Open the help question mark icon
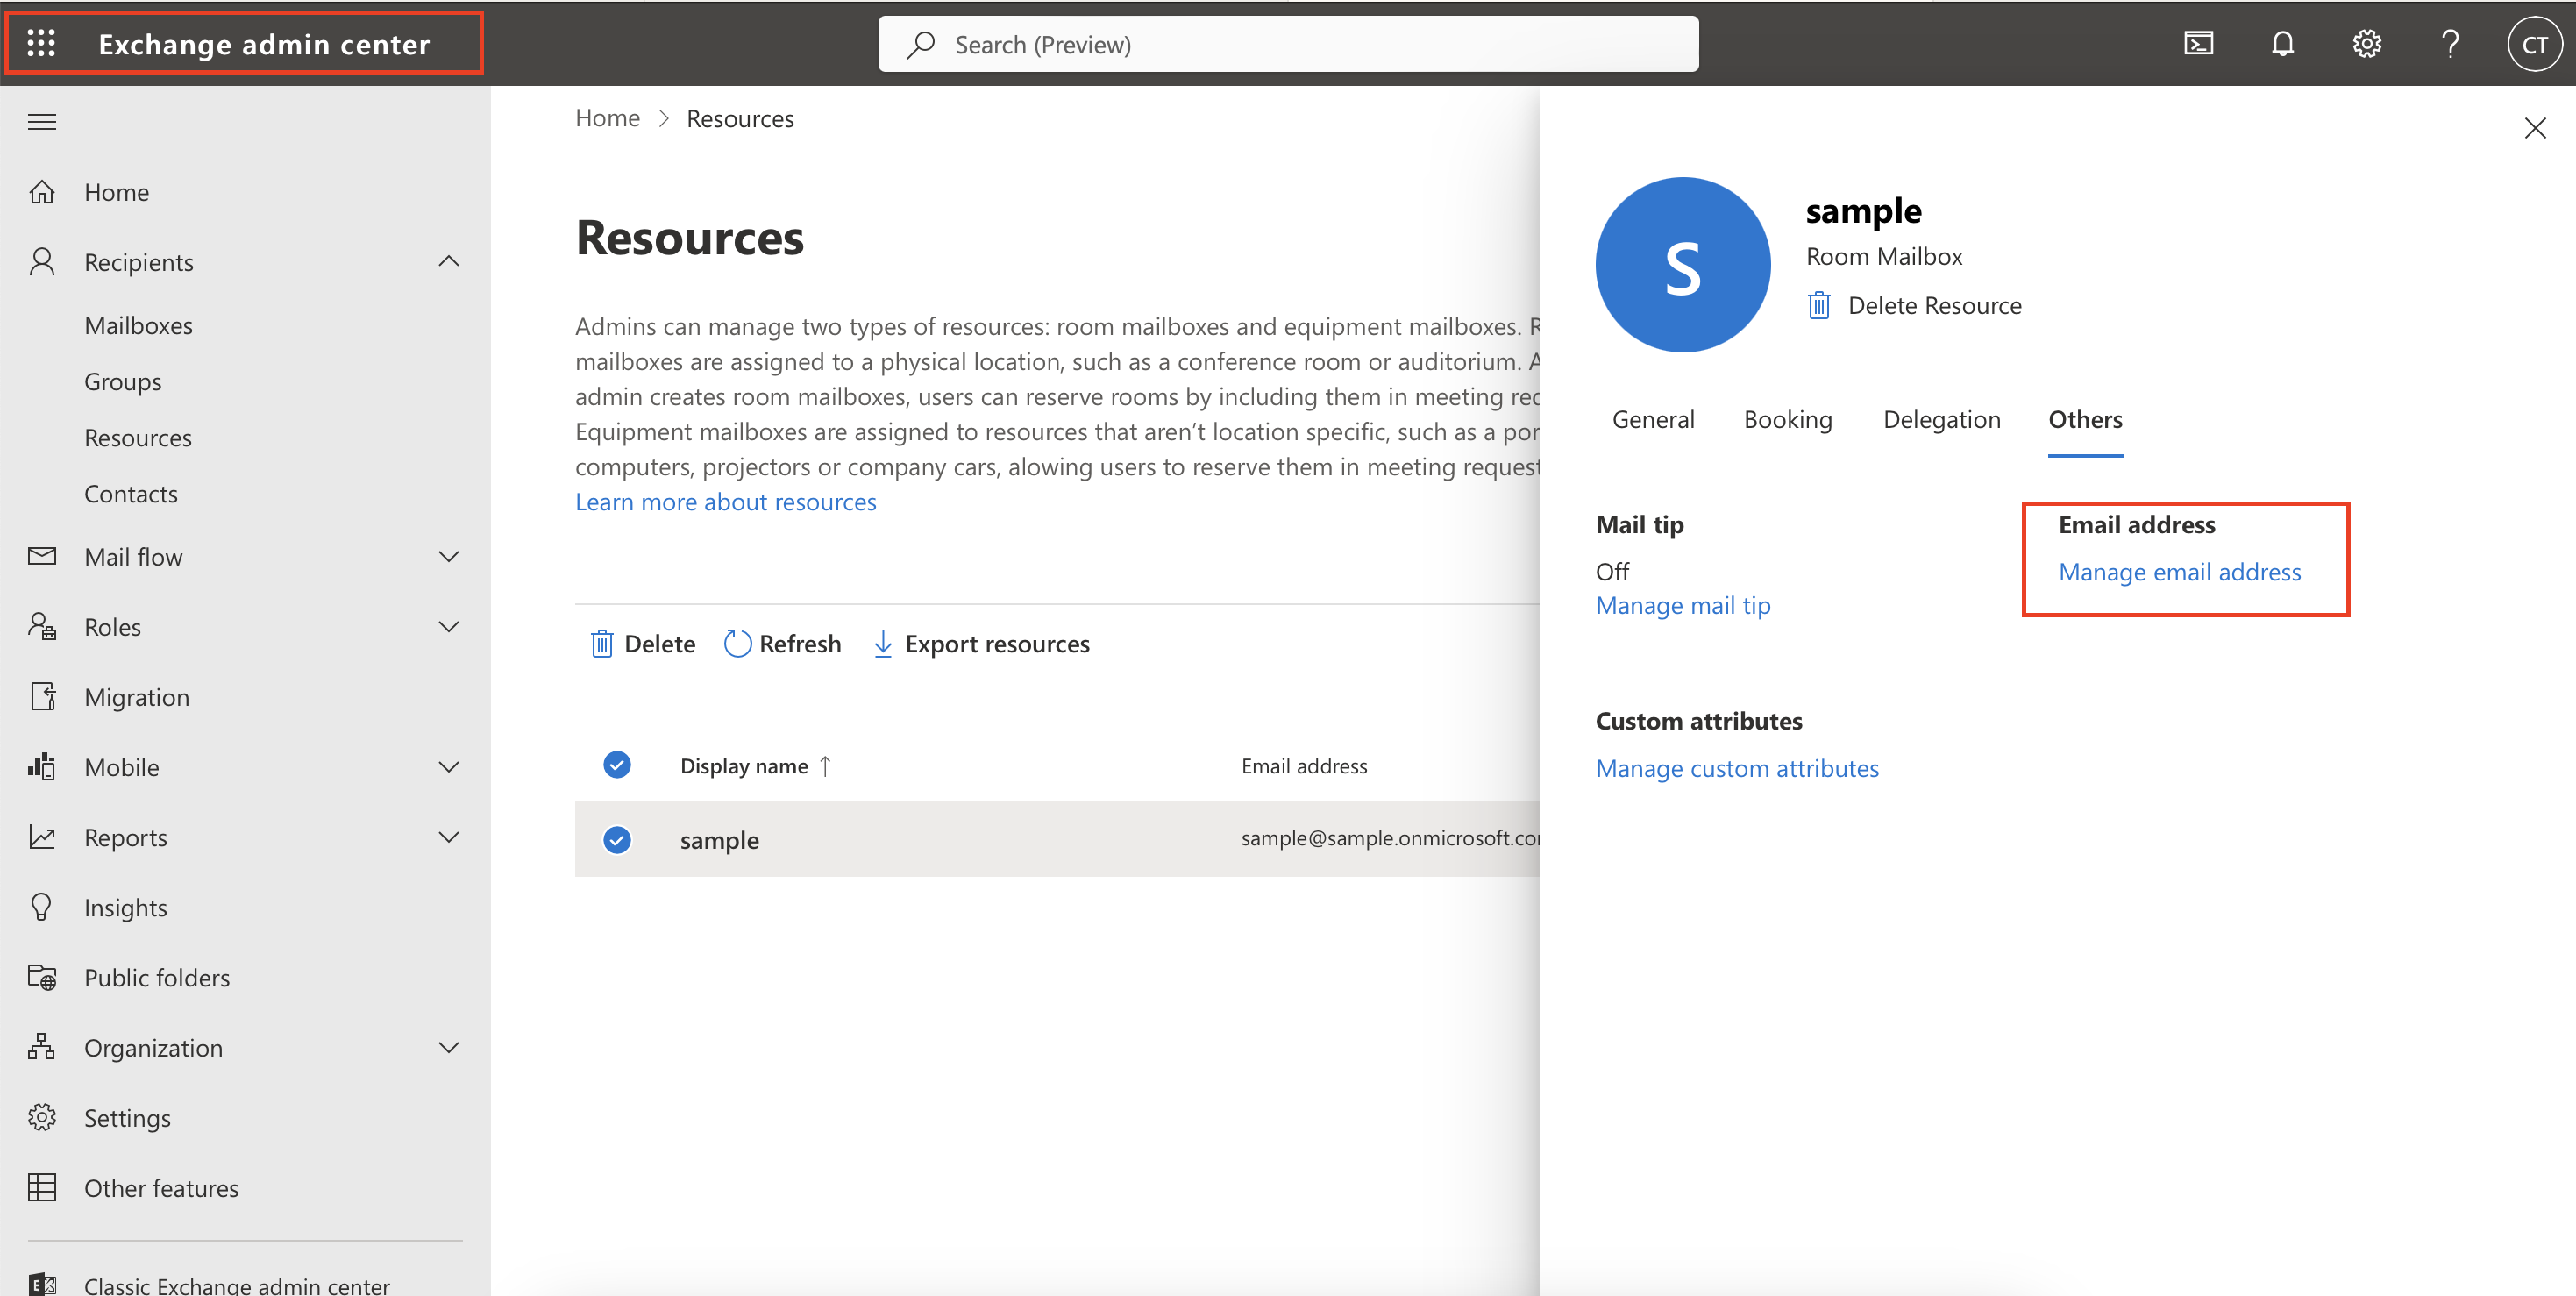 click(x=2450, y=43)
